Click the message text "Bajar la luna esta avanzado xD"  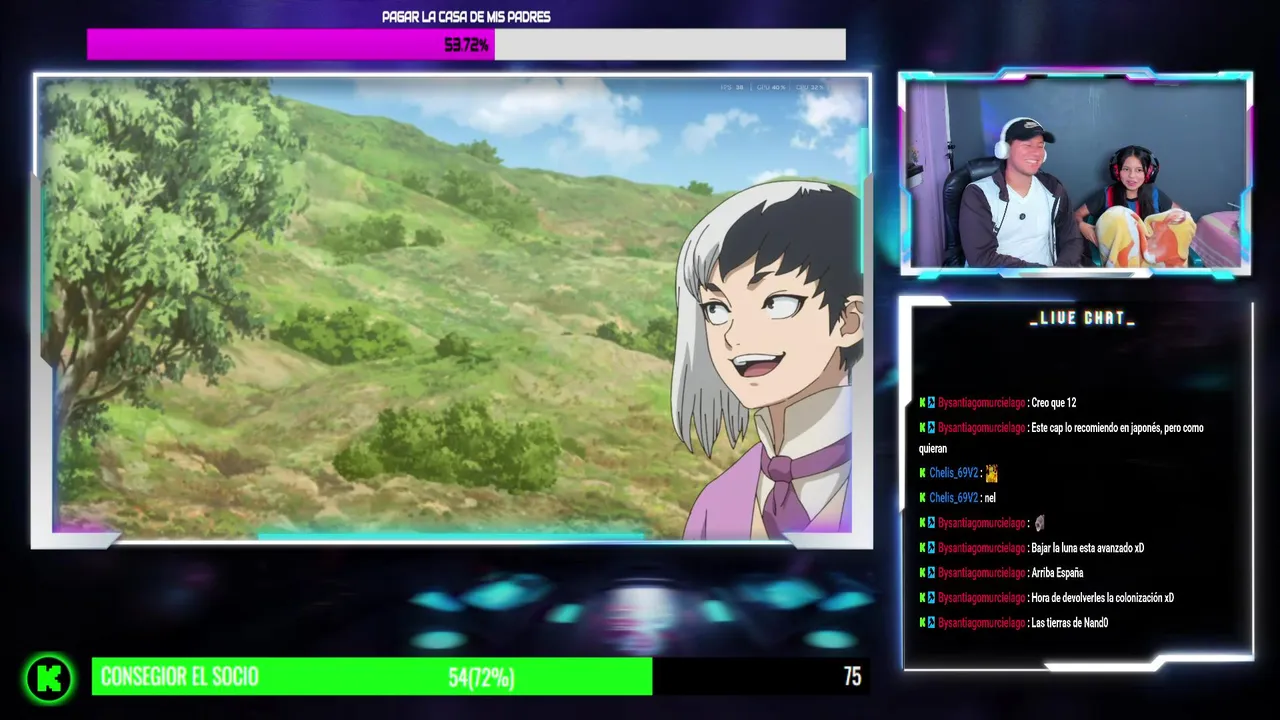[1087, 548]
